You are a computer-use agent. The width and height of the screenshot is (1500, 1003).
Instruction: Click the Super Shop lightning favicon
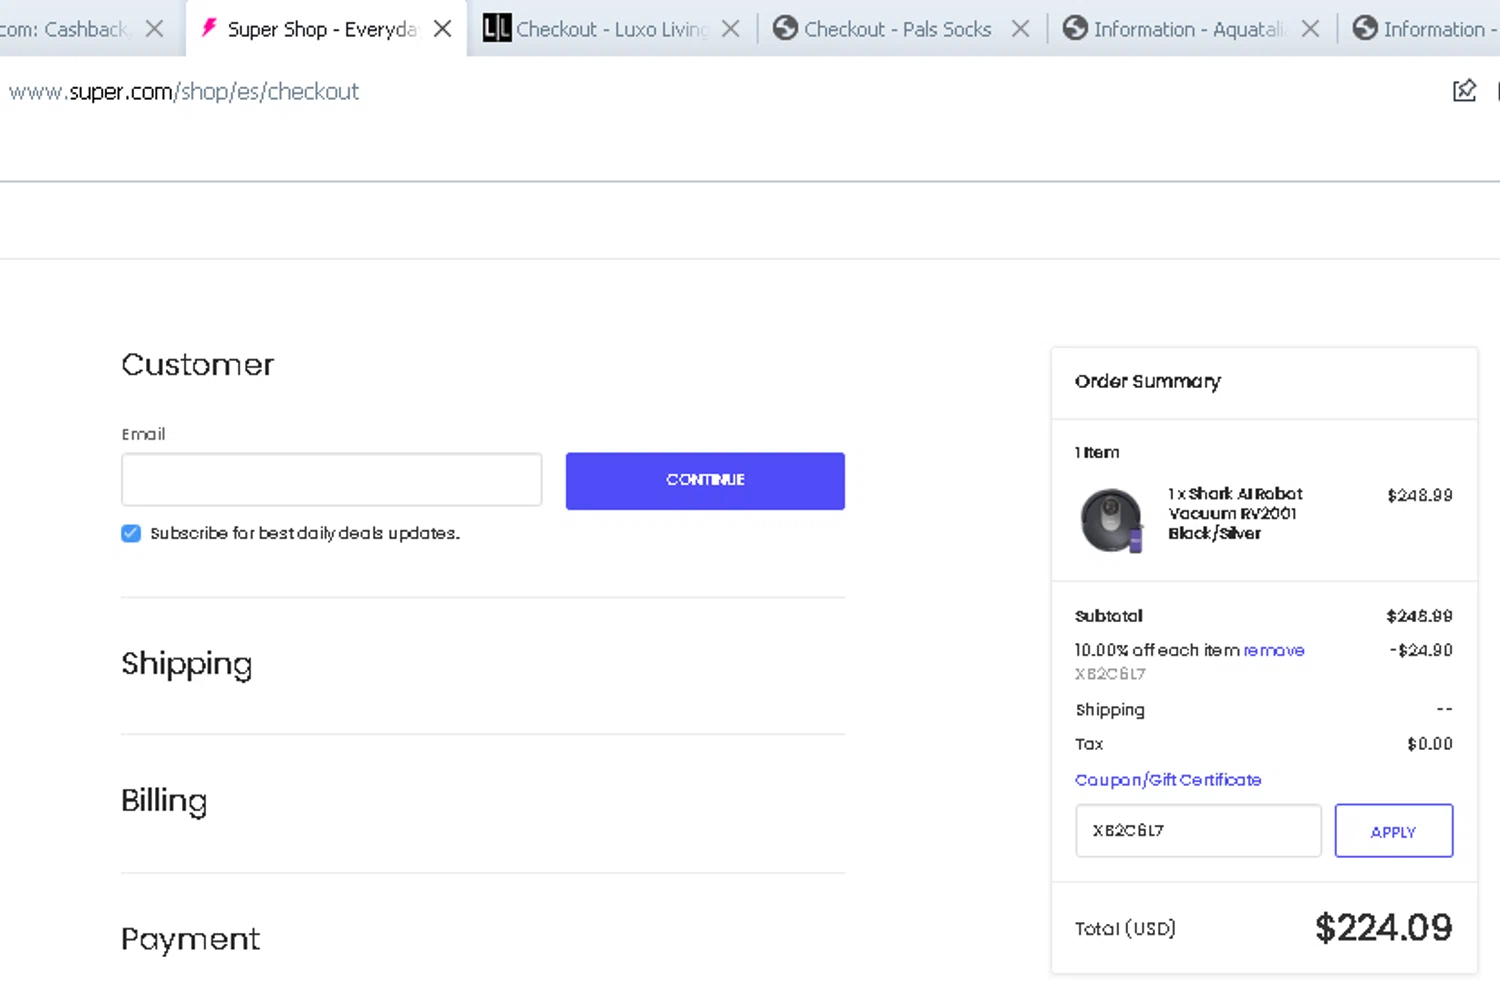coord(209,28)
